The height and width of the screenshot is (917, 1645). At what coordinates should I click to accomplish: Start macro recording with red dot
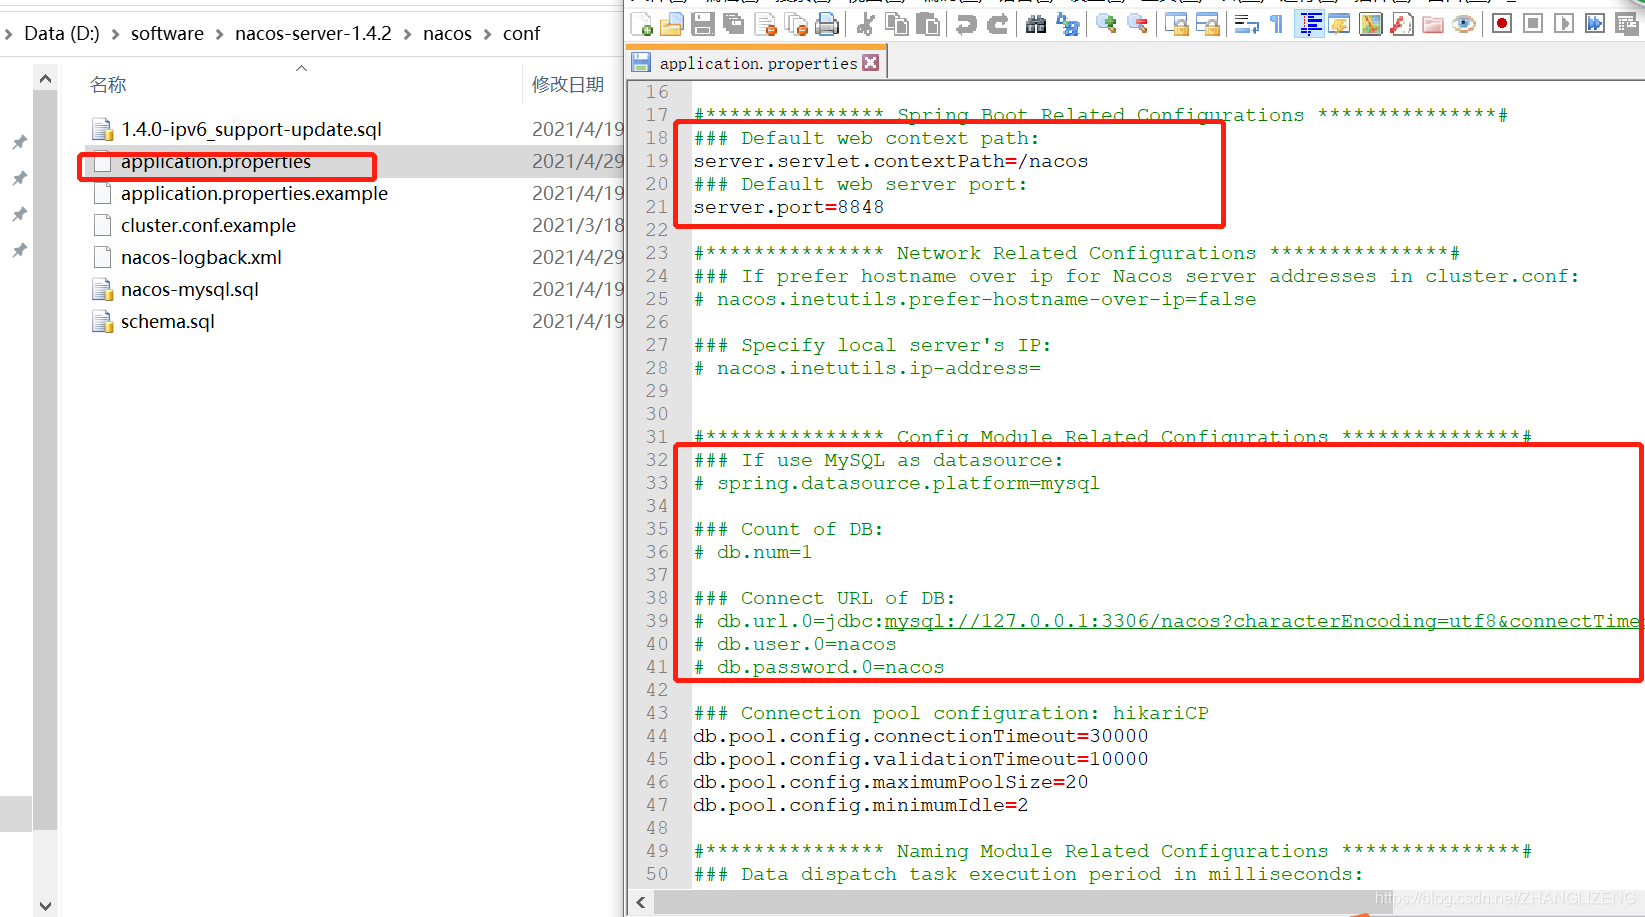(x=1502, y=24)
